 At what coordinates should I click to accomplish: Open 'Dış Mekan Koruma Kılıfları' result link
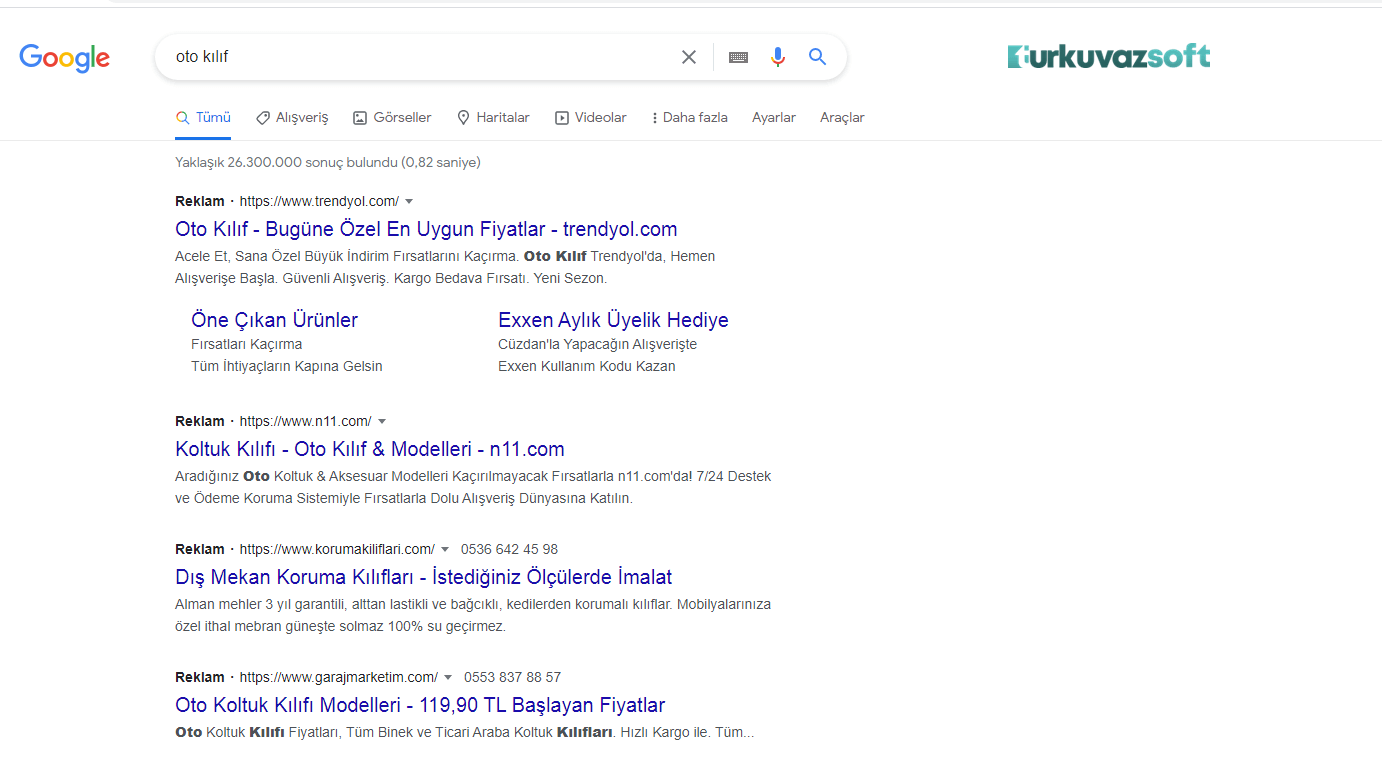coord(423,577)
